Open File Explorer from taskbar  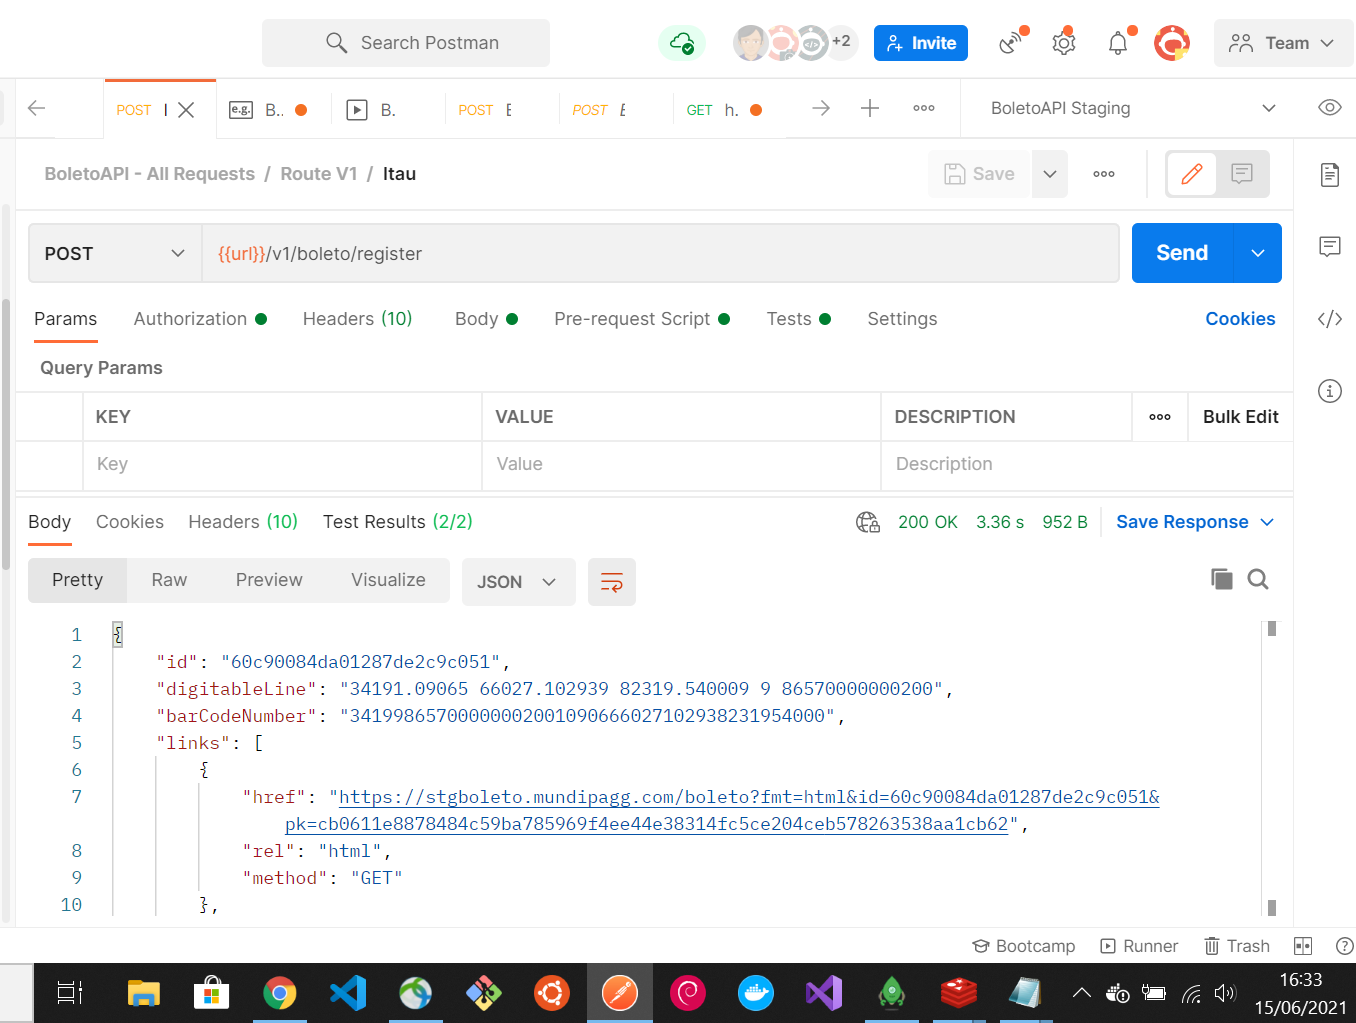144,993
